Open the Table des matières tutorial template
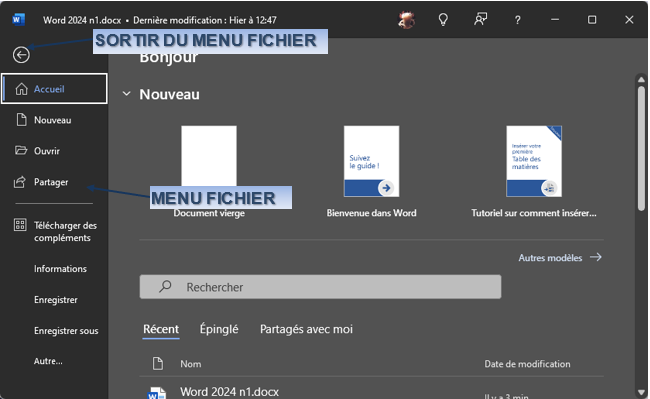Viewport: 650px width, 399px height. [534, 162]
